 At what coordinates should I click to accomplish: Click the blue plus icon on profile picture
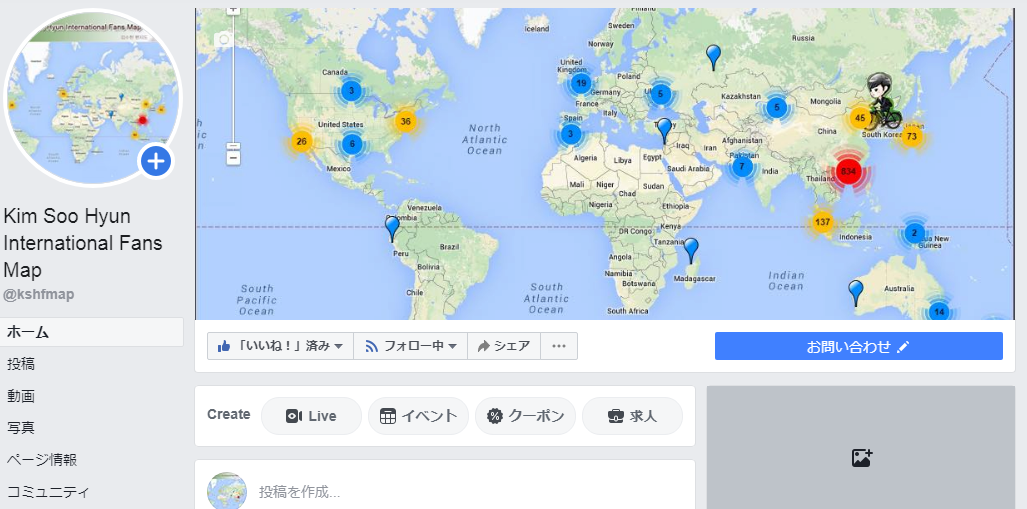point(156,161)
